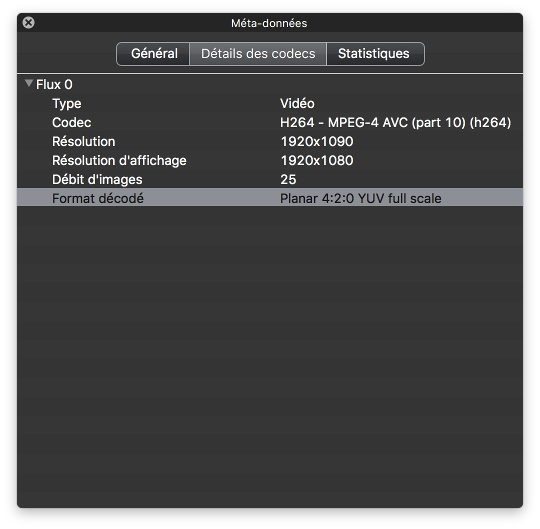Switch to the Général tab
The width and height of the screenshot is (540, 529).
pyautogui.click(x=153, y=54)
